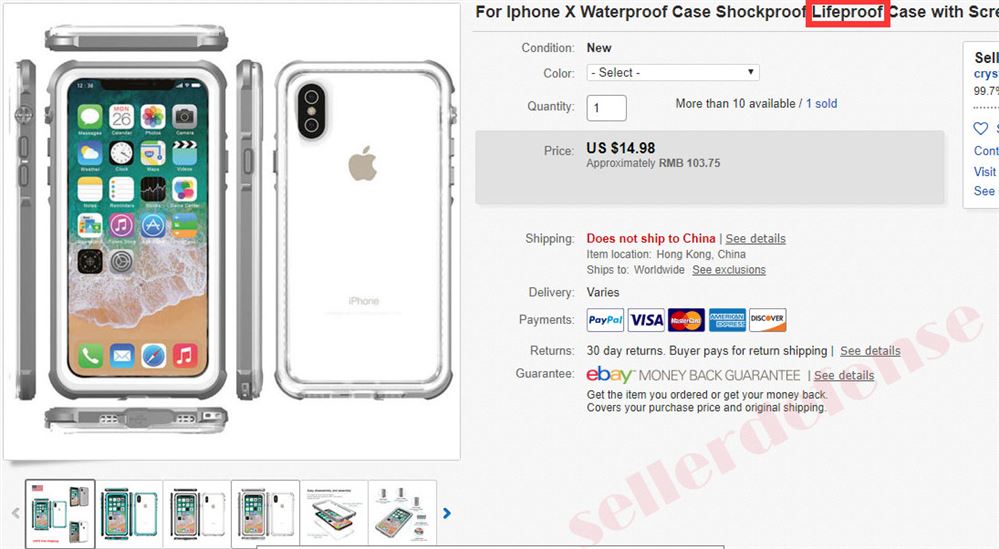Open Guarantee See details link
999x549 pixels.
[x=844, y=376]
